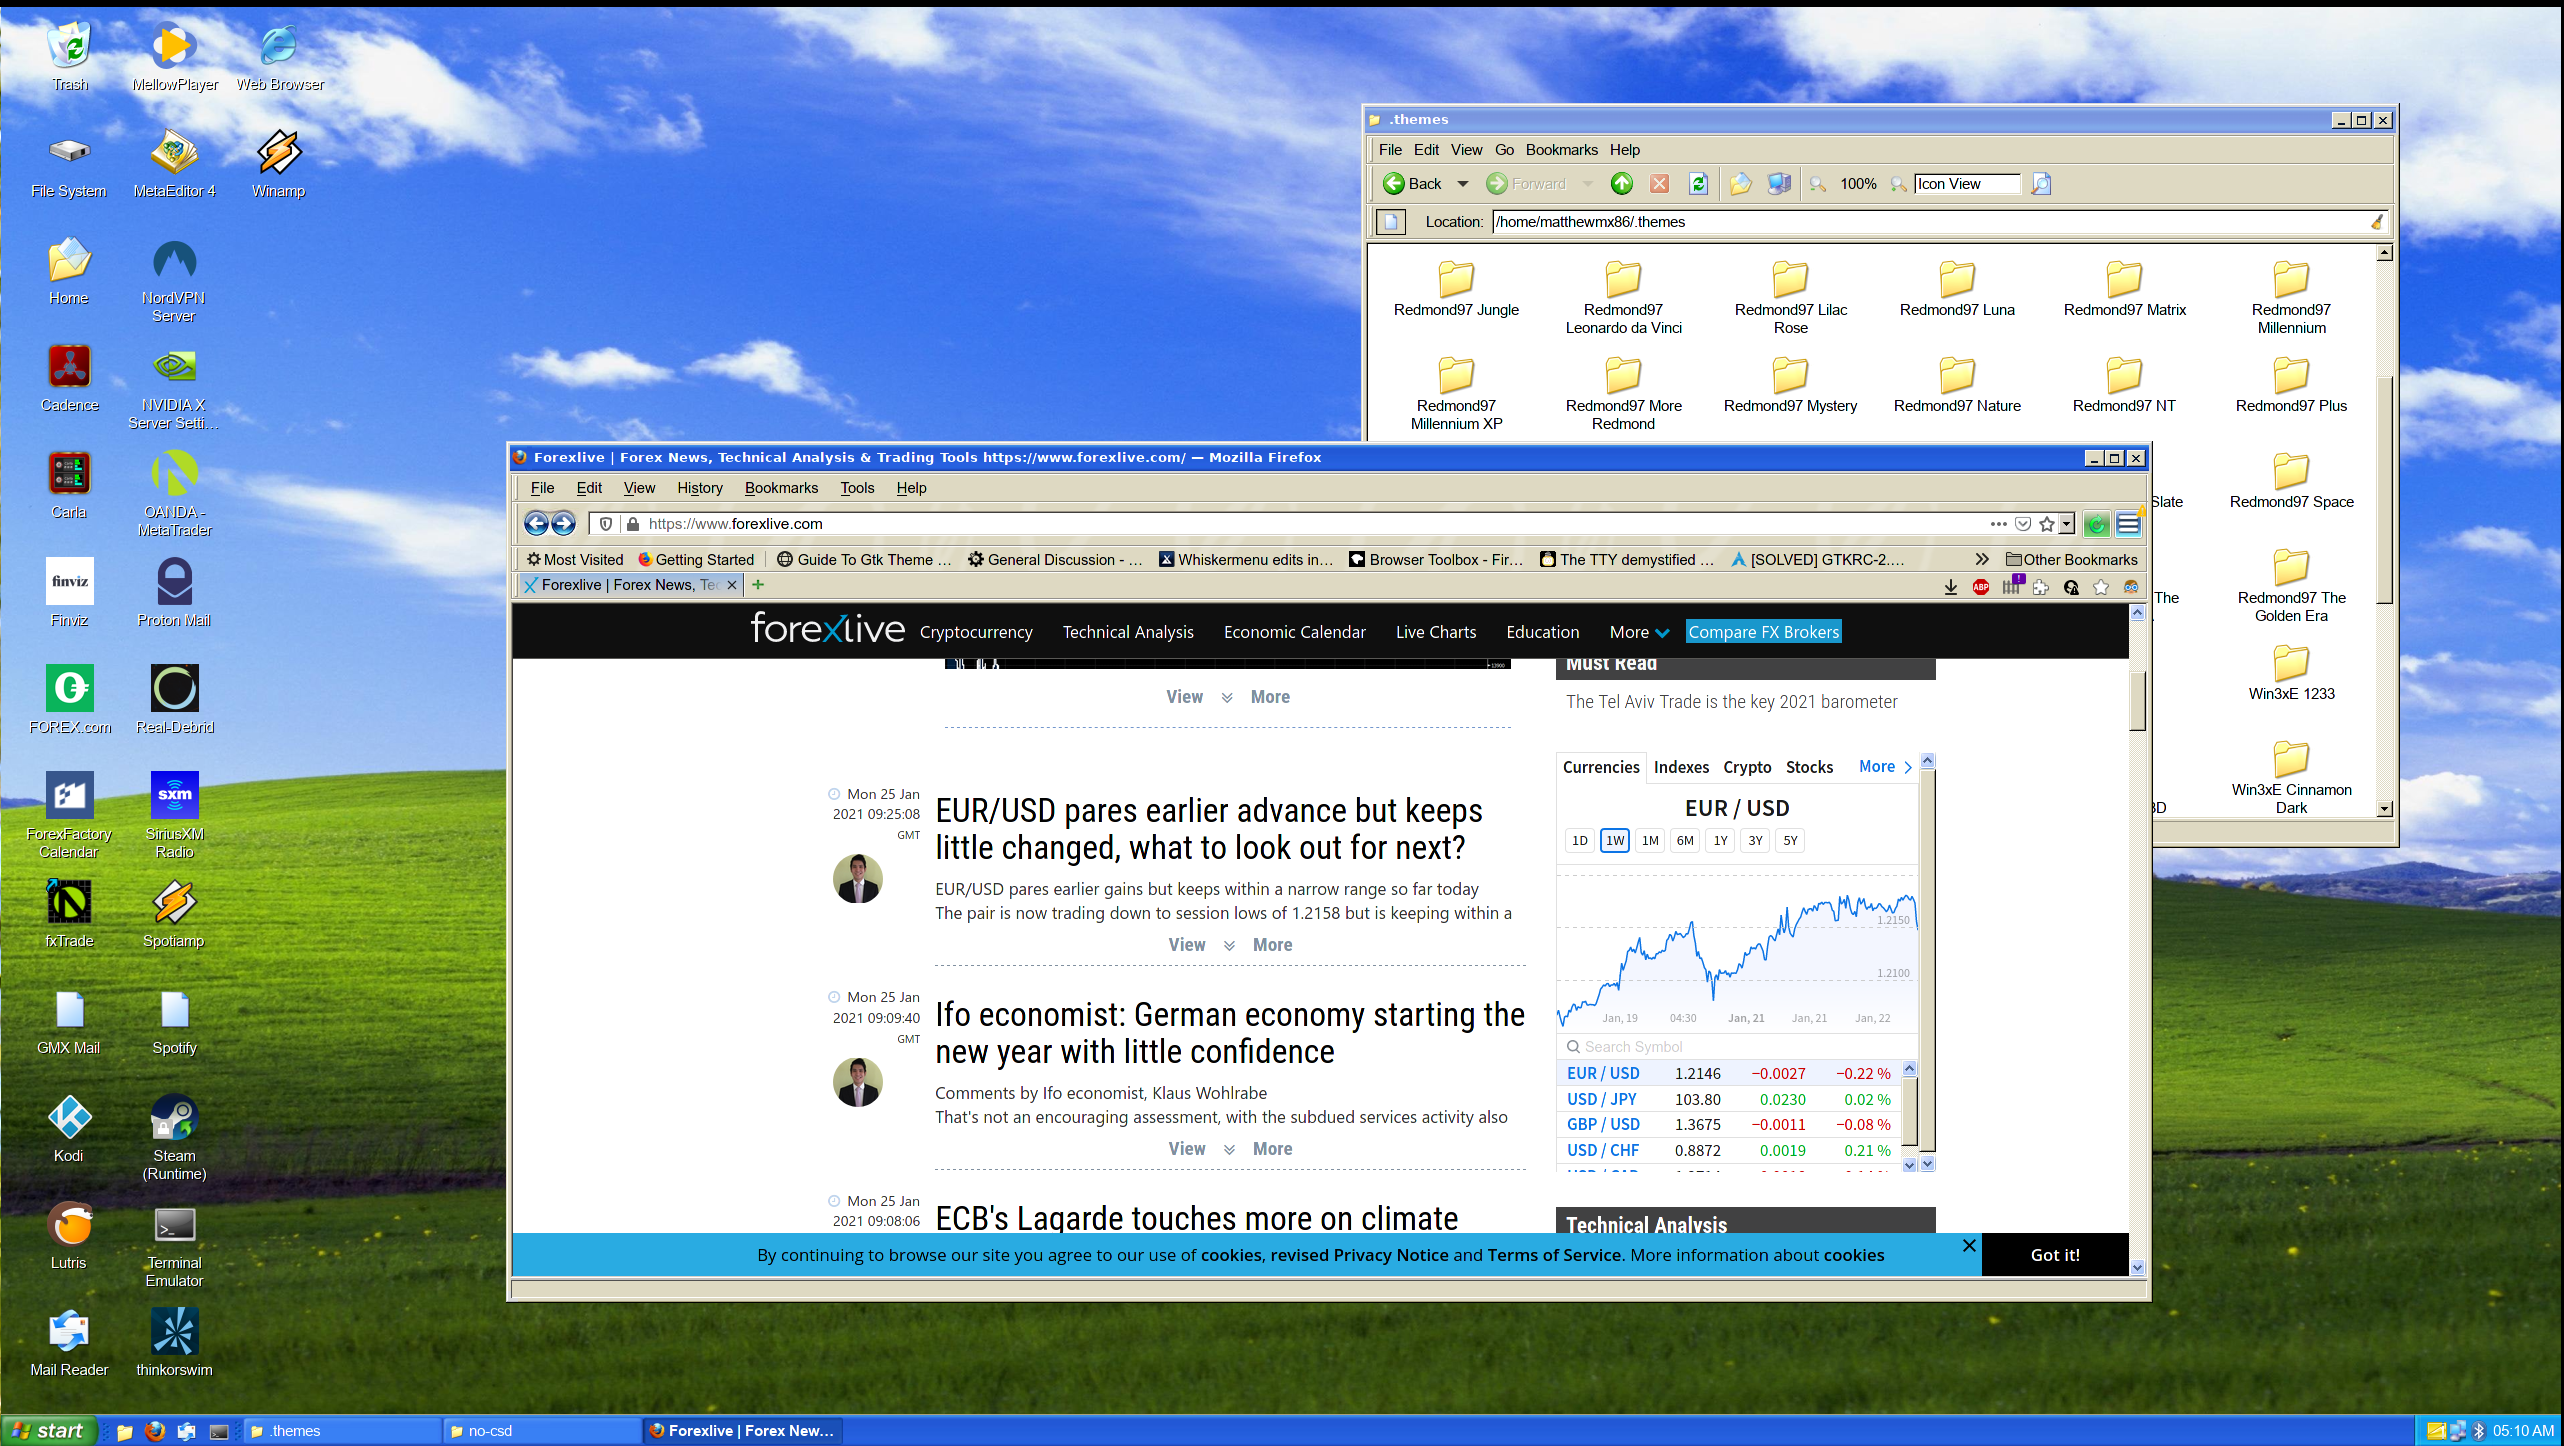2564x1446 pixels.
Task: Expand More dropdown in Forexlive navigation
Action: coord(1639,632)
